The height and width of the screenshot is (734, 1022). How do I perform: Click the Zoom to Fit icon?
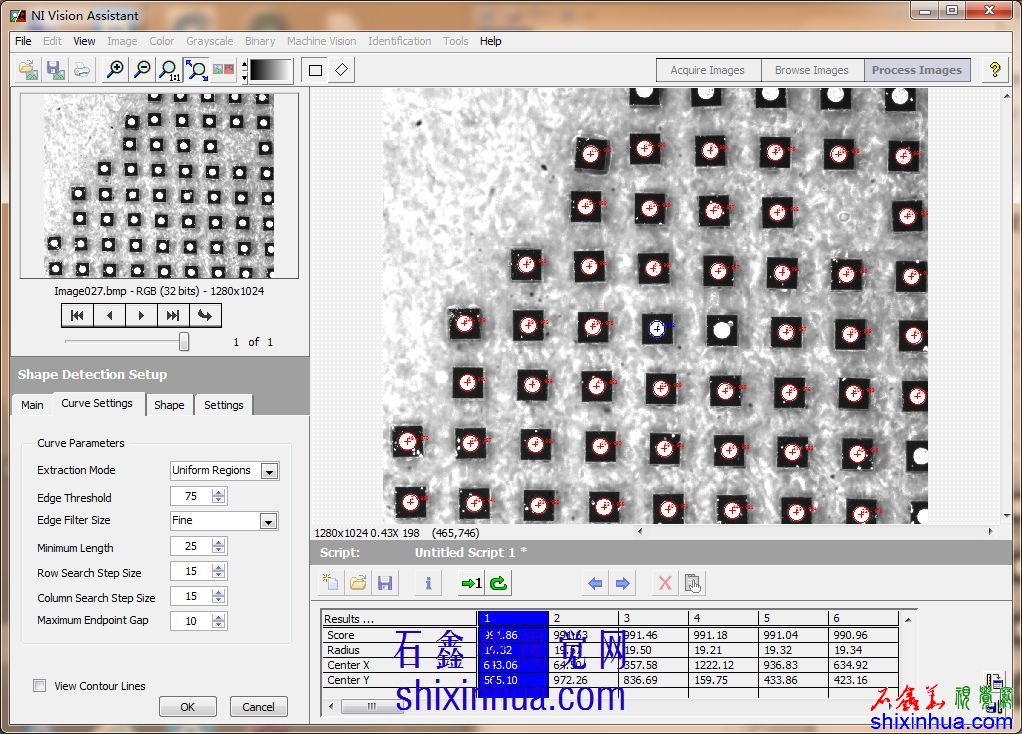pos(197,70)
